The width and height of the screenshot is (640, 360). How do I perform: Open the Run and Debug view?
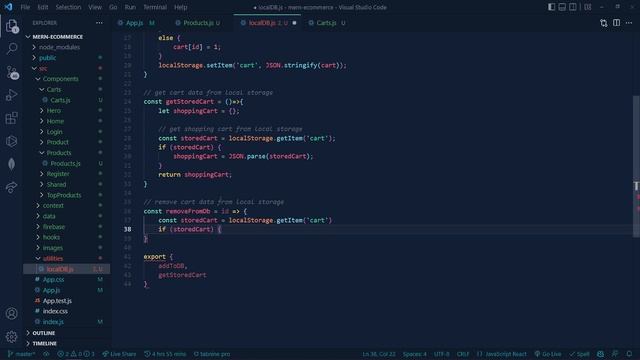point(12,95)
